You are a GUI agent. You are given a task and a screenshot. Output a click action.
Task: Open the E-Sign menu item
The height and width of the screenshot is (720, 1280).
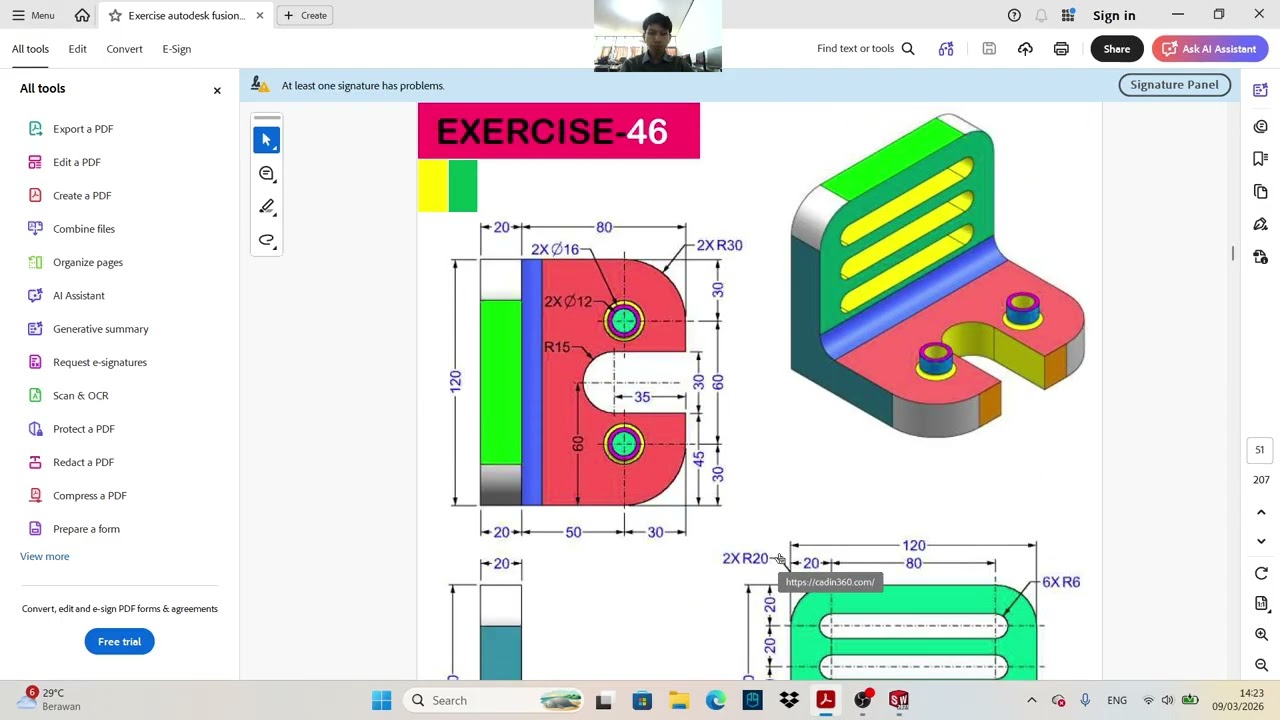pyautogui.click(x=176, y=49)
